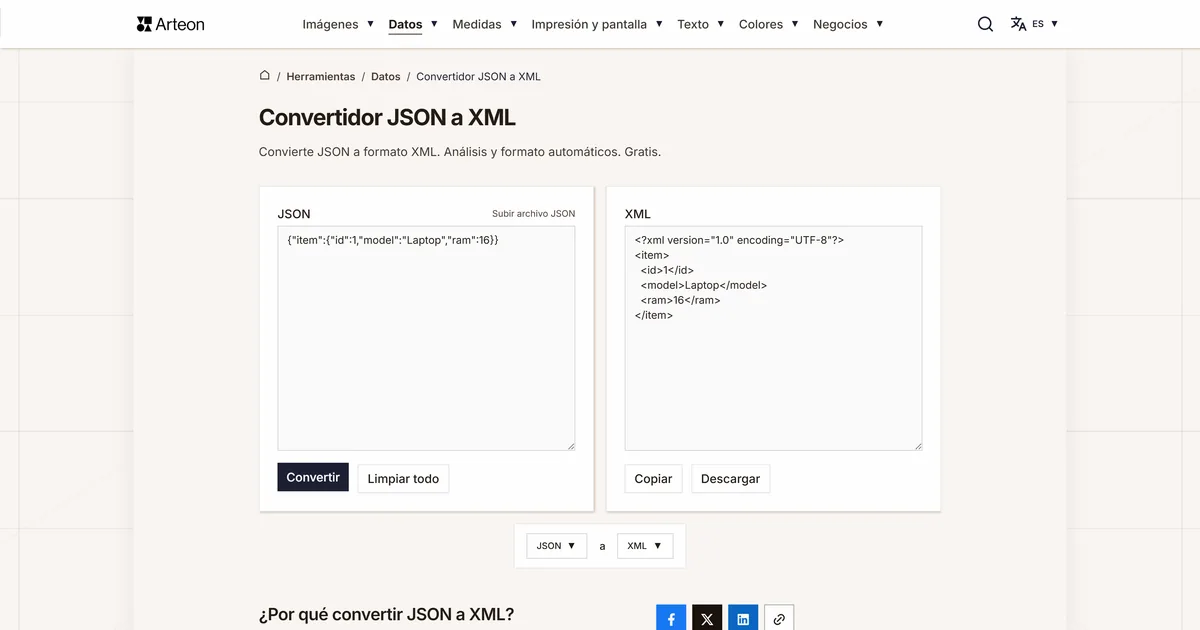Expand the Negocios menu arrow
1200x630 pixels.
879,24
